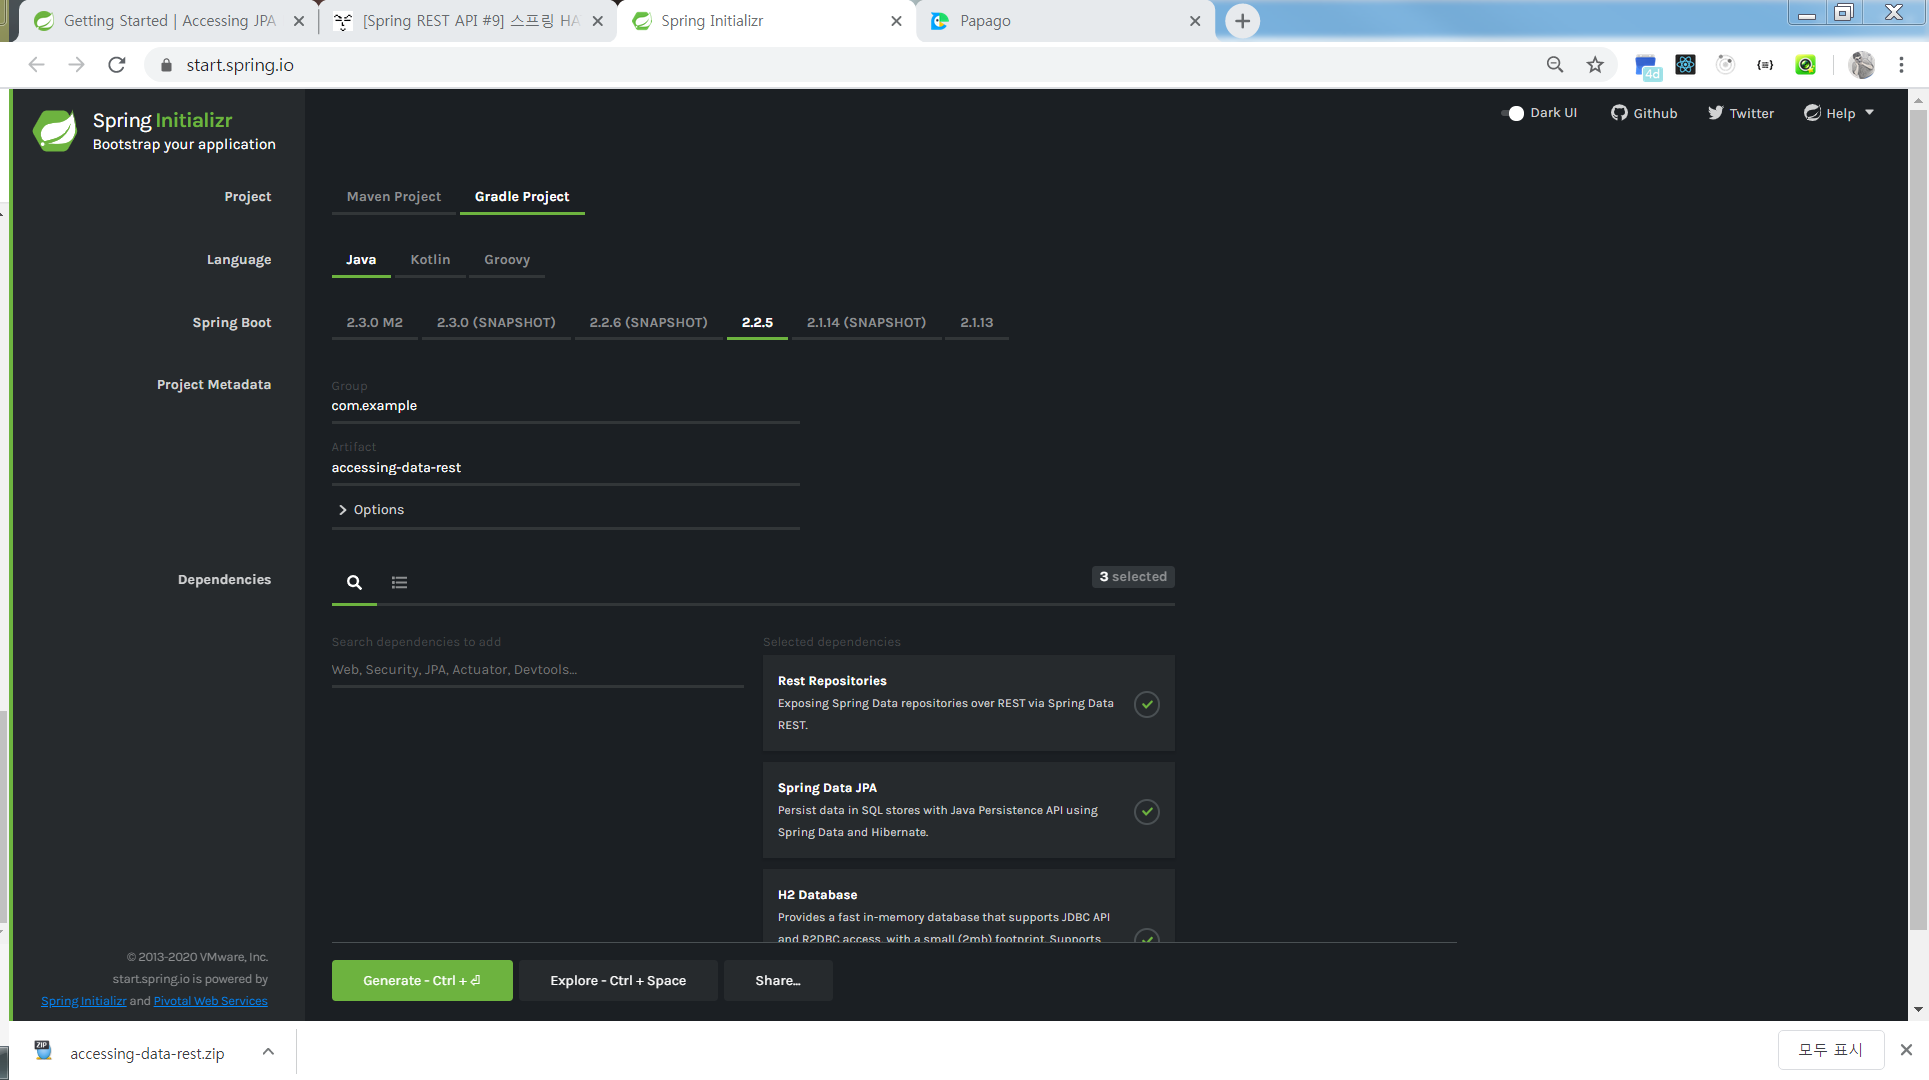Select the Maven Project tab

pos(393,197)
